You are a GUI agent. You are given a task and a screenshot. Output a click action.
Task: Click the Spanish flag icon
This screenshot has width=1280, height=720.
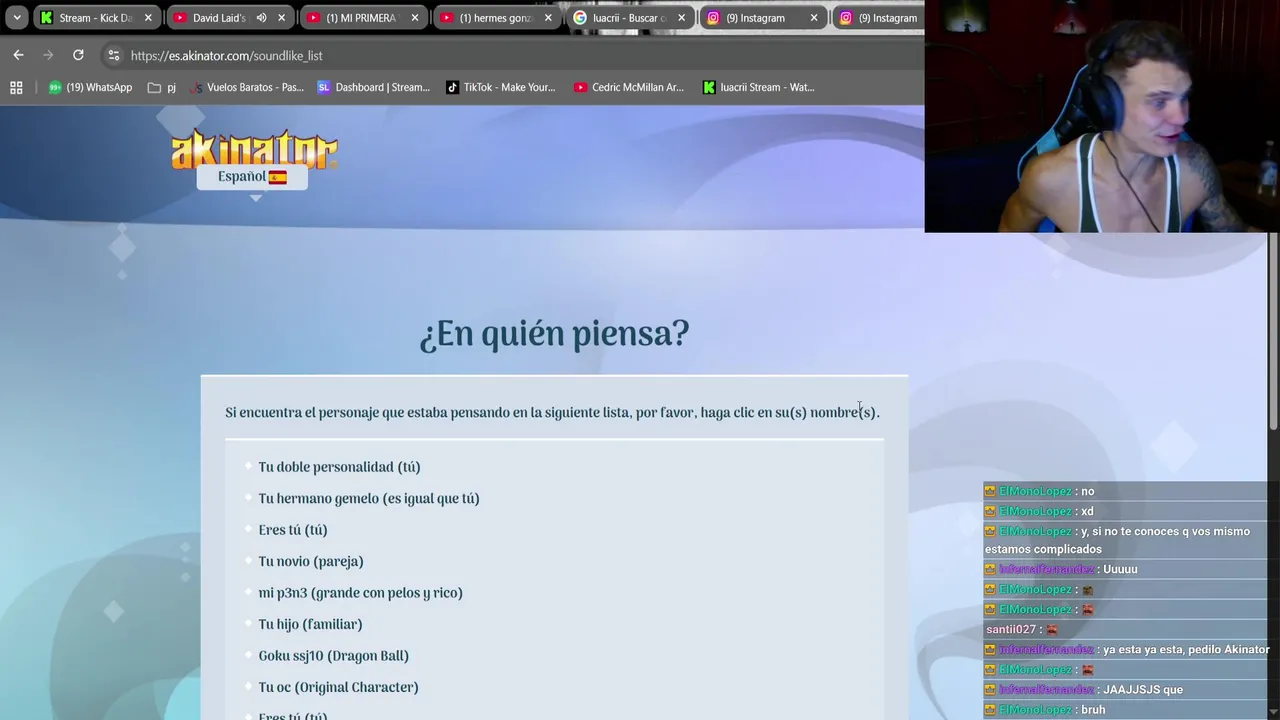(x=277, y=177)
